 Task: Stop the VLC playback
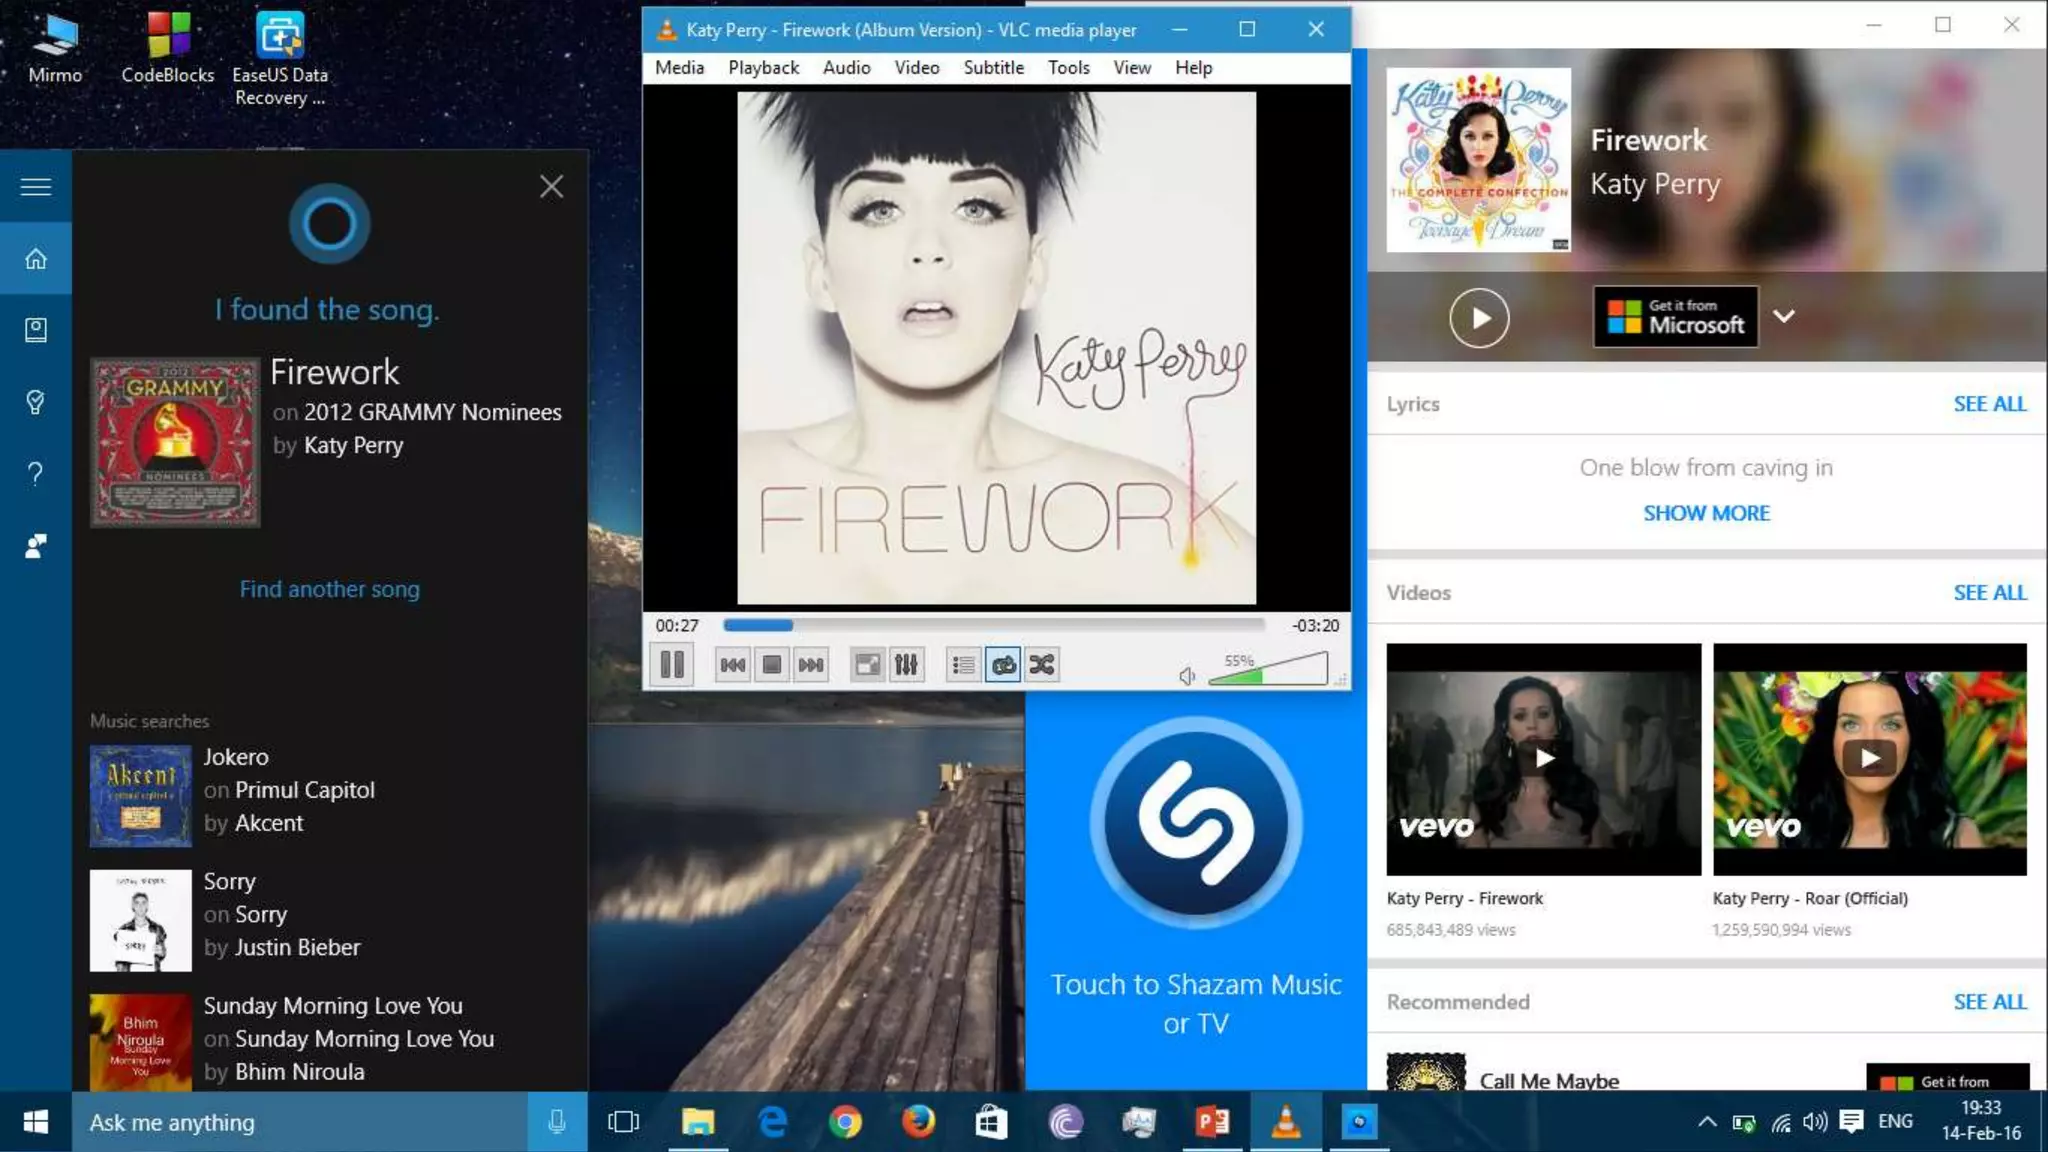[x=772, y=665]
